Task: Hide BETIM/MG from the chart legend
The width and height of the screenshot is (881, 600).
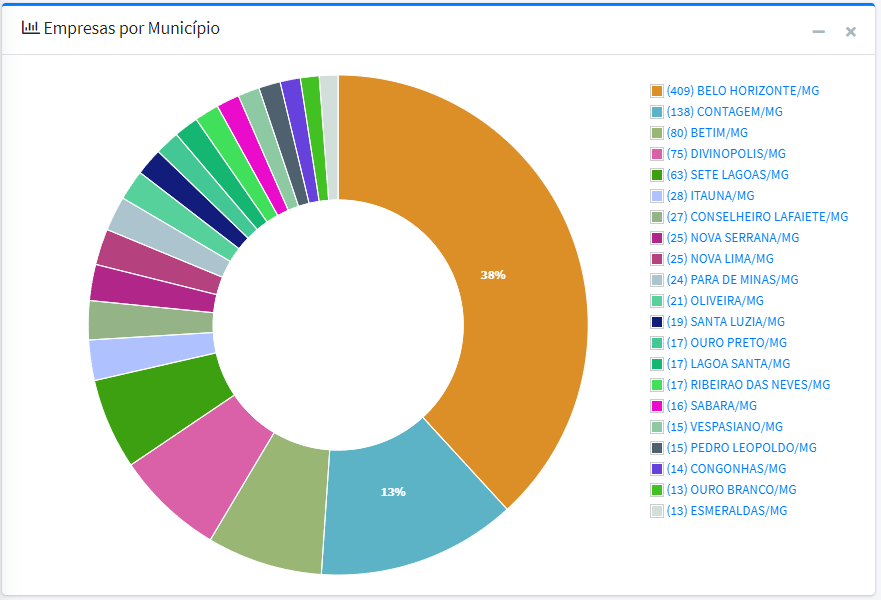Action: tap(707, 133)
